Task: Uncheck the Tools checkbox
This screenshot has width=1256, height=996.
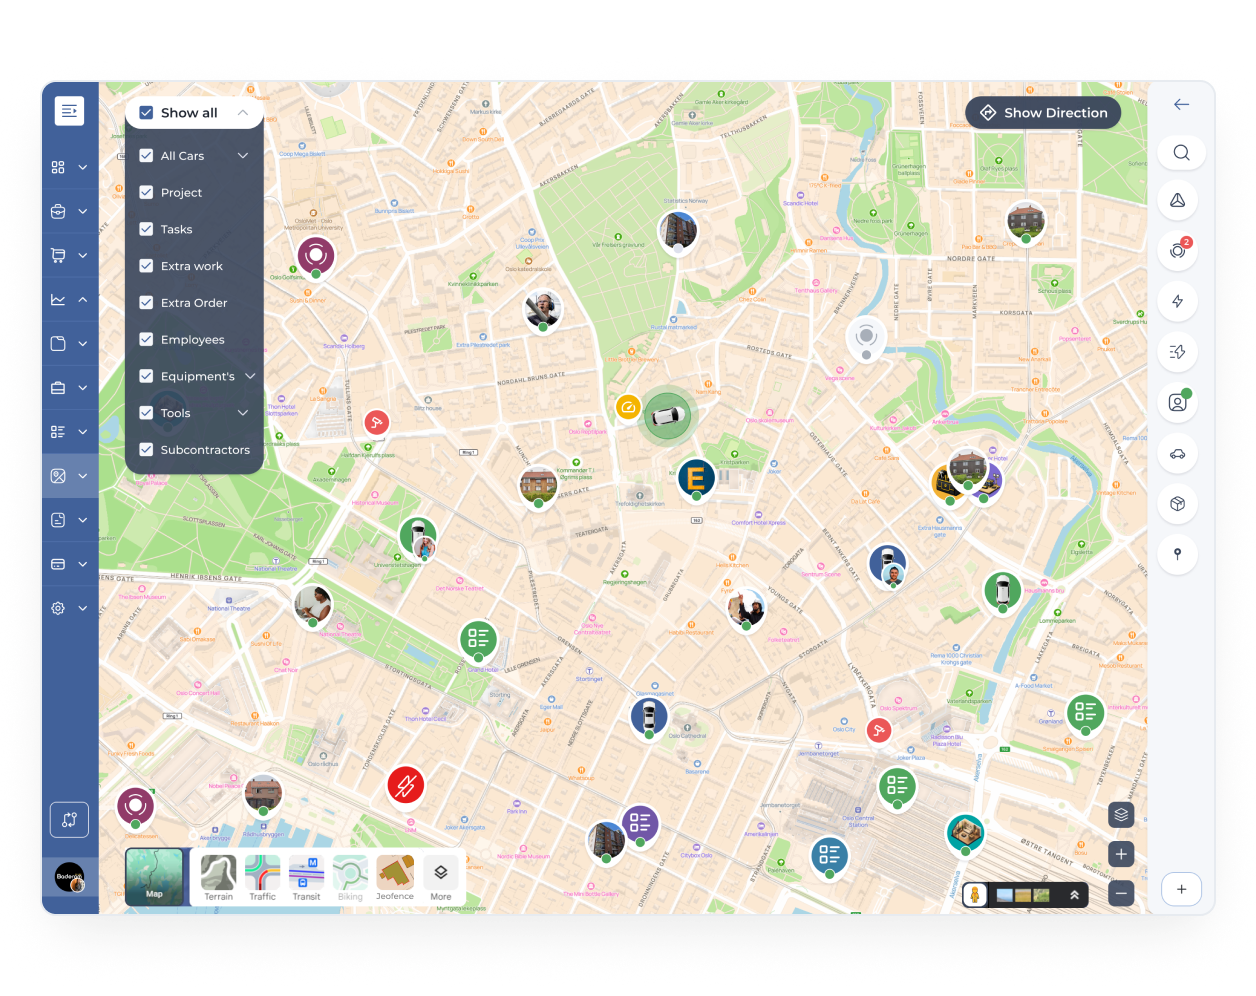Action: coord(146,413)
